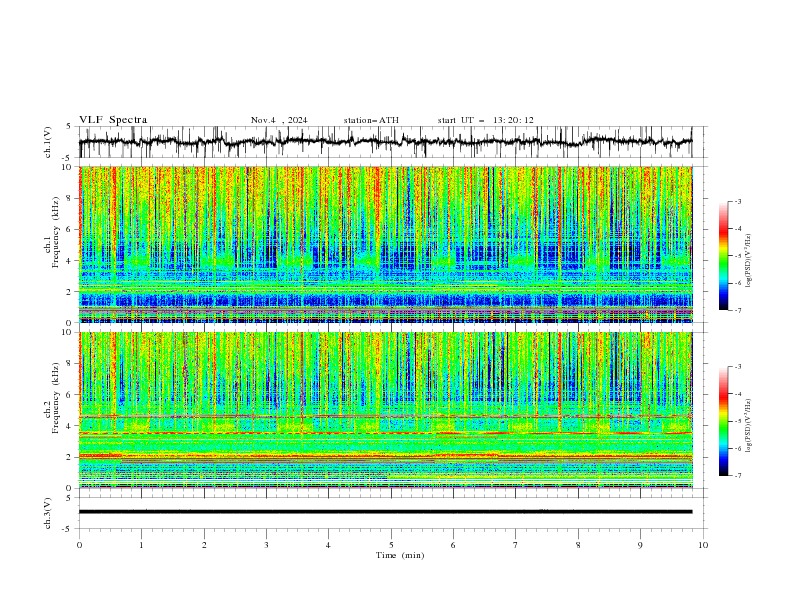Image resolution: width=792 pixels, height=612 pixels.
Task: Click time axis tick label '7'
Action: pyautogui.click(x=516, y=545)
